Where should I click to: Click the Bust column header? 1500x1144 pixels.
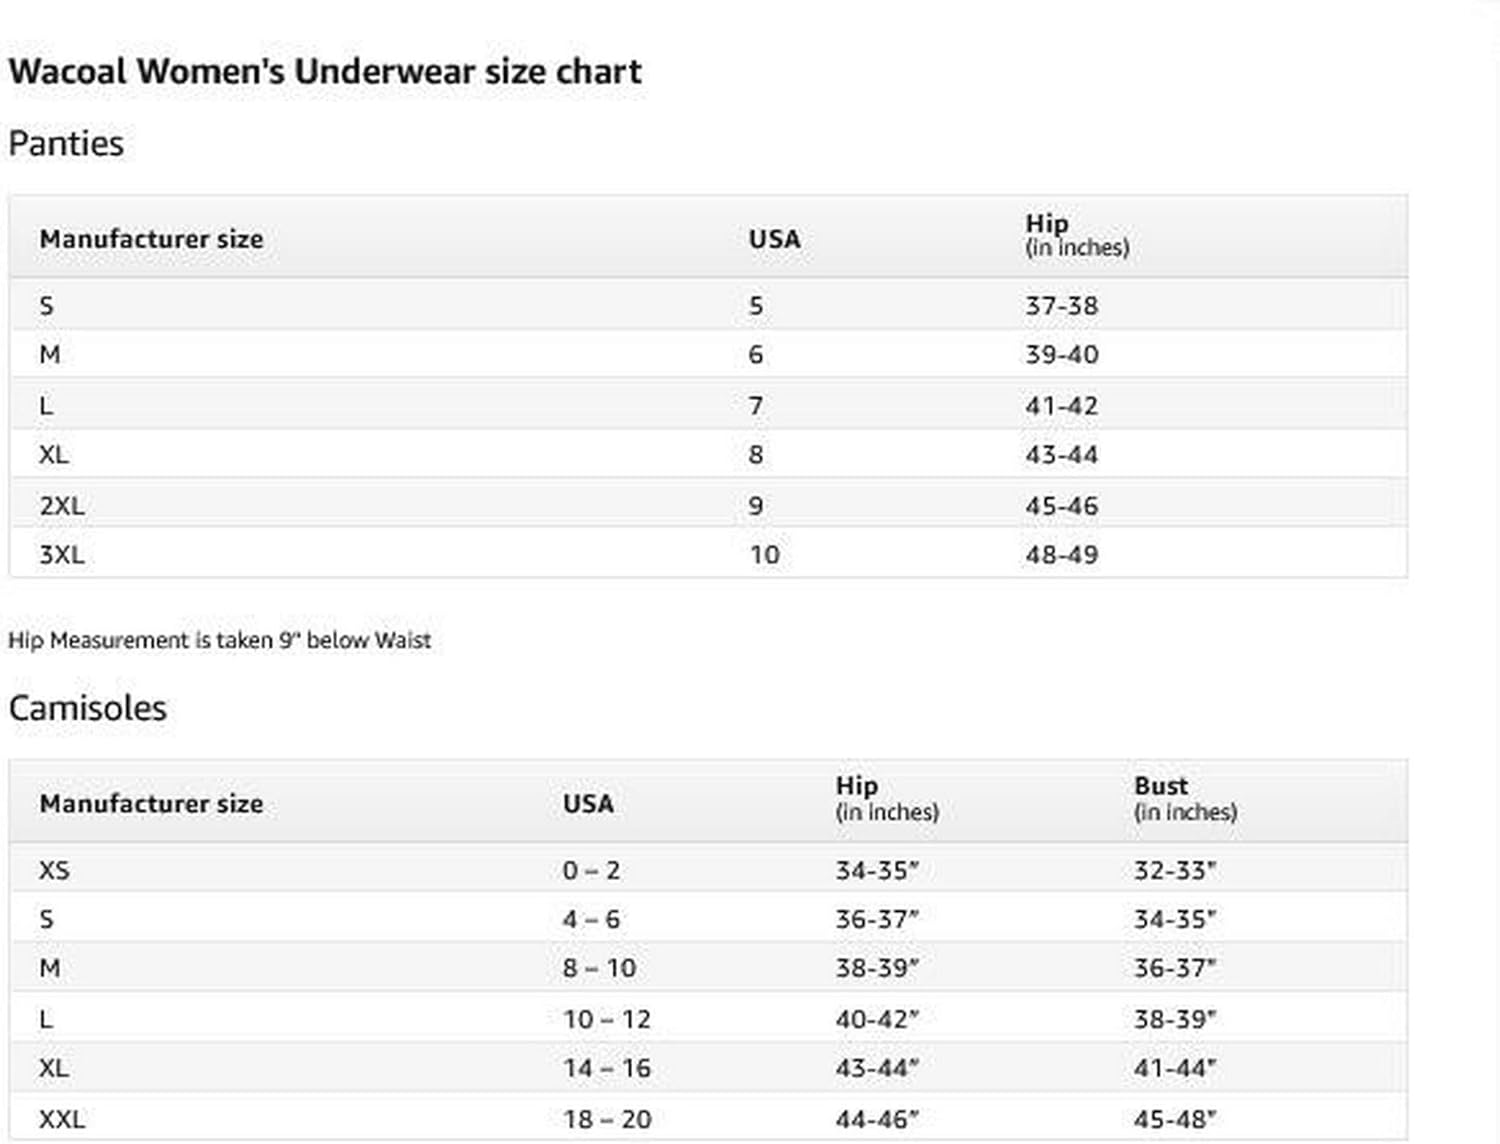(x=1161, y=786)
